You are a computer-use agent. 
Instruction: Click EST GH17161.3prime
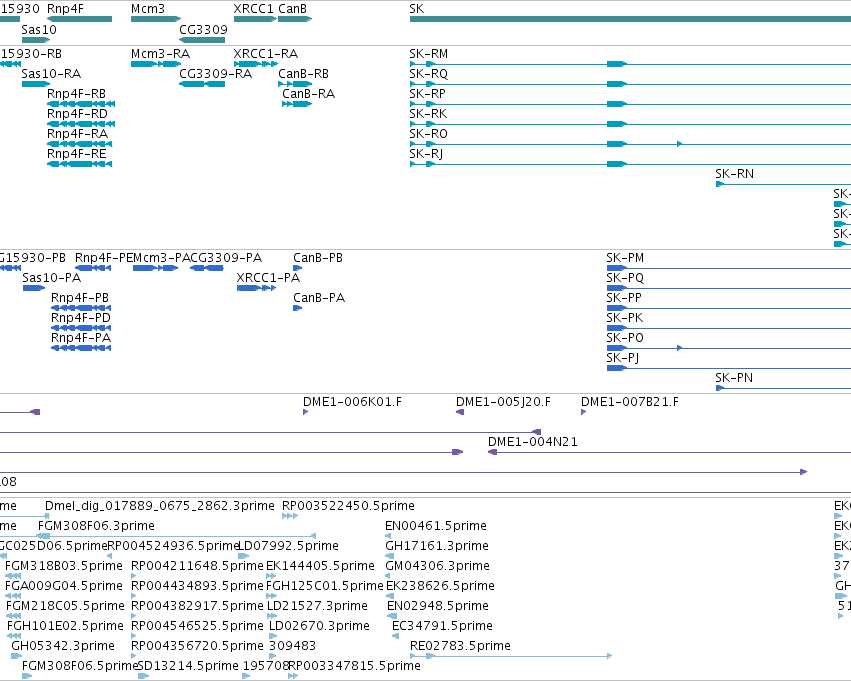[x=389, y=556]
